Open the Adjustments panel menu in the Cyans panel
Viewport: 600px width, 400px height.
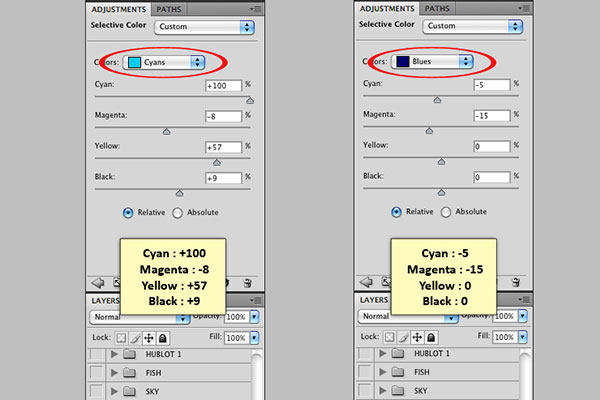[256, 9]
